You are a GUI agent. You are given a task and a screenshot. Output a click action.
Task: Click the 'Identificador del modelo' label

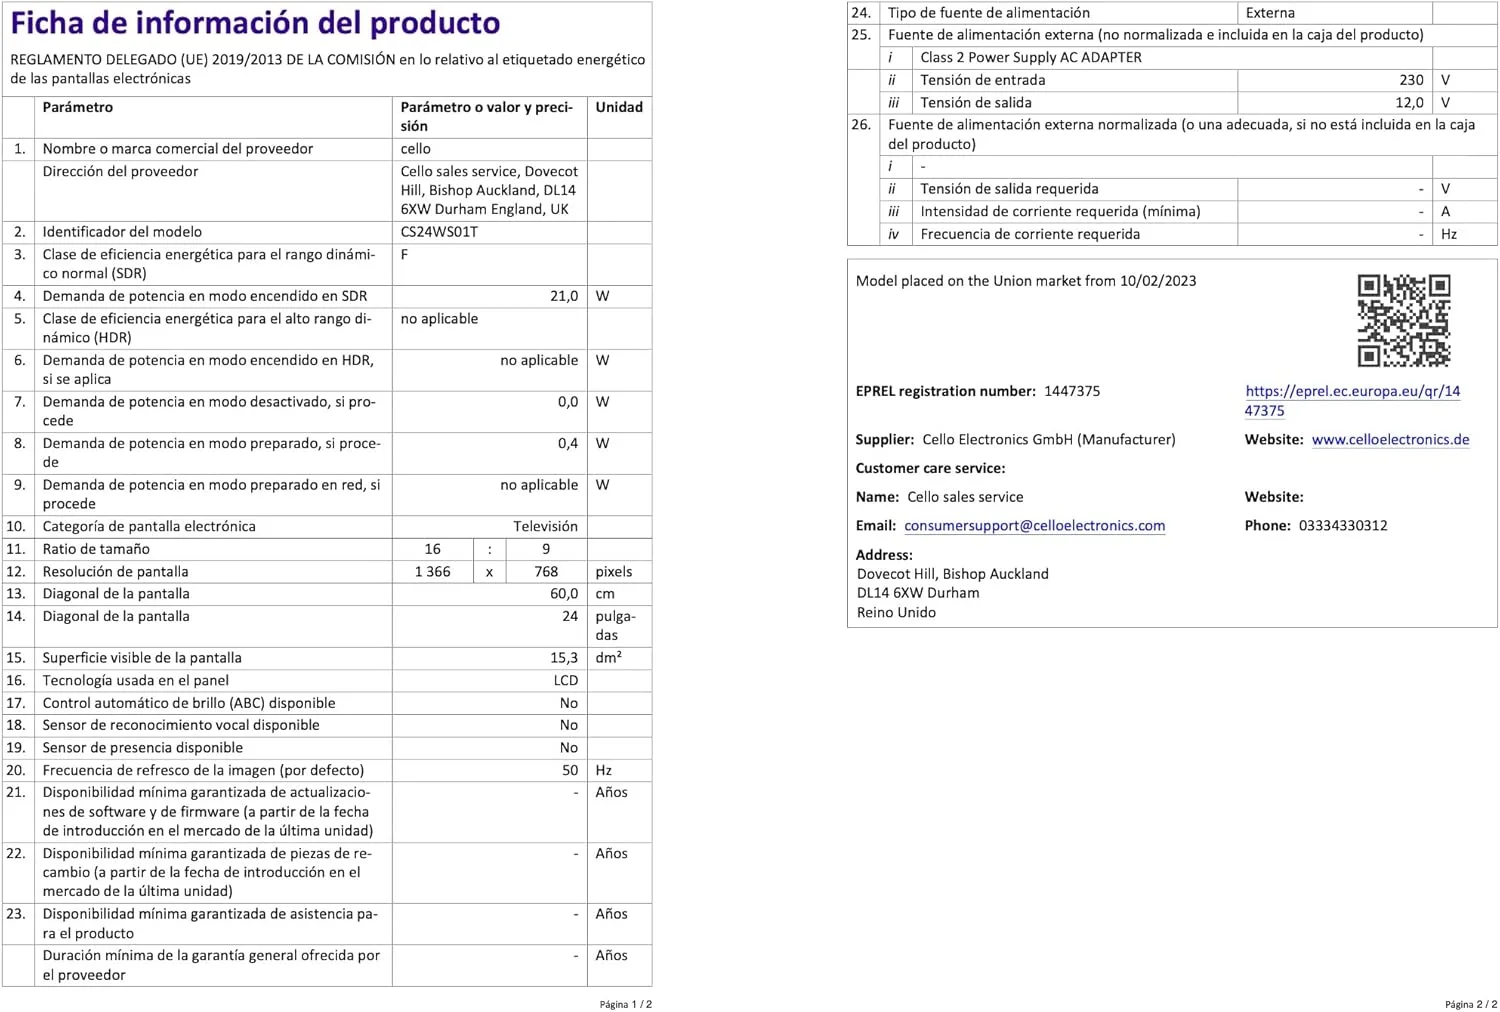[x=122, y=232]
